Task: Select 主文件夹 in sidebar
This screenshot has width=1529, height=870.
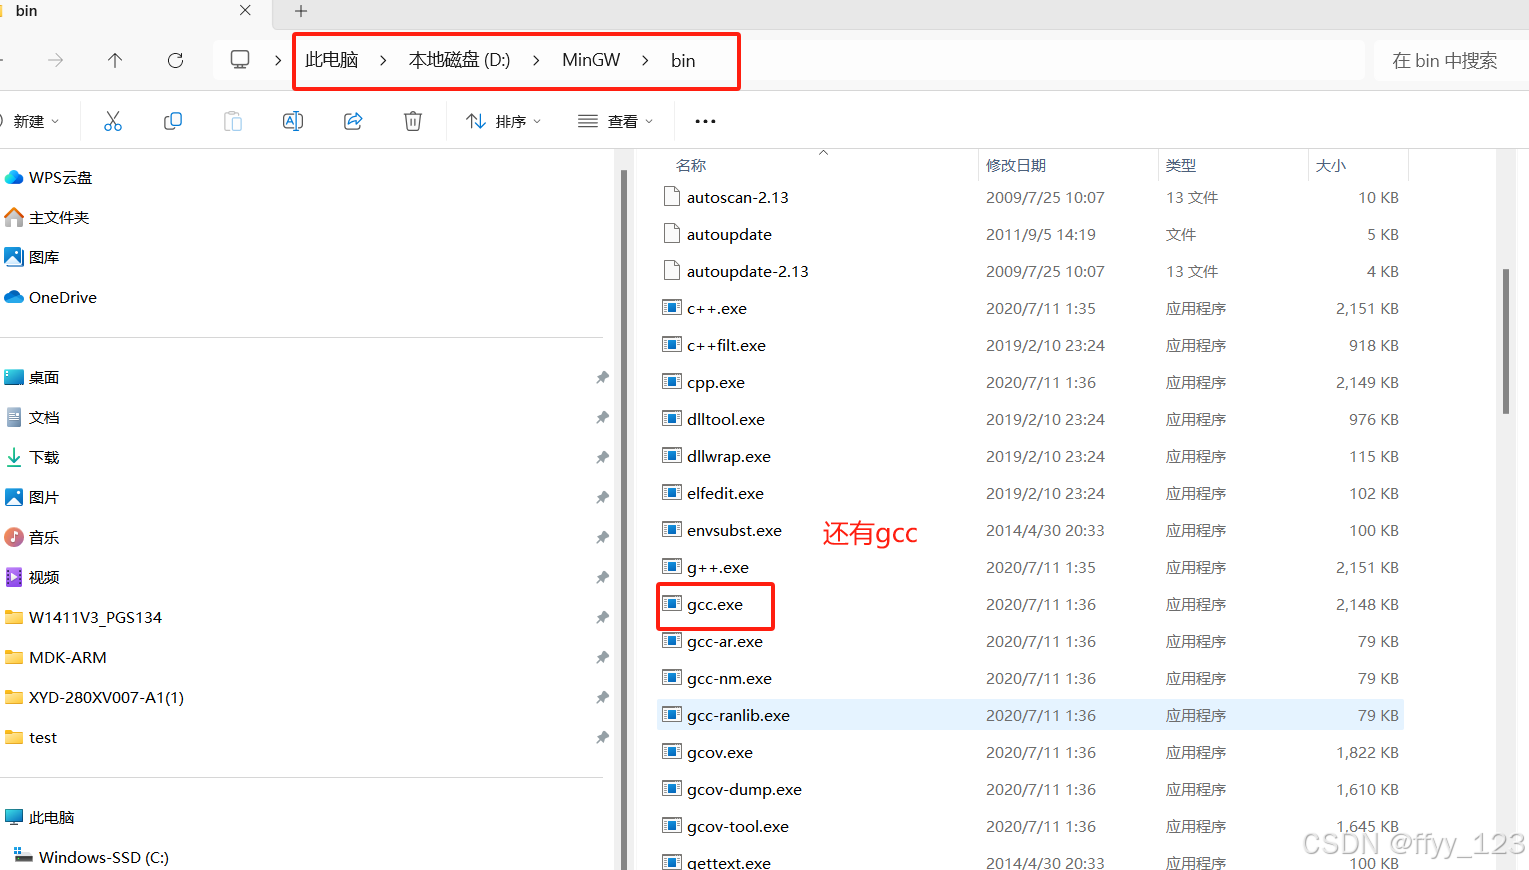Action: click(47, 217)
